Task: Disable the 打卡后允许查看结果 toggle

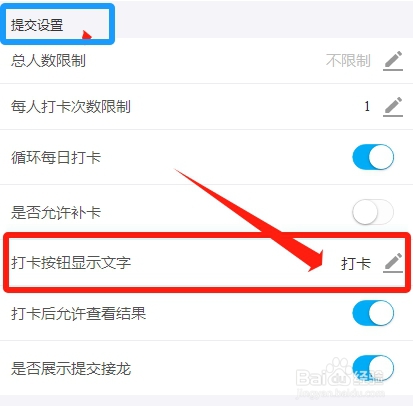Action: [373, 313]
